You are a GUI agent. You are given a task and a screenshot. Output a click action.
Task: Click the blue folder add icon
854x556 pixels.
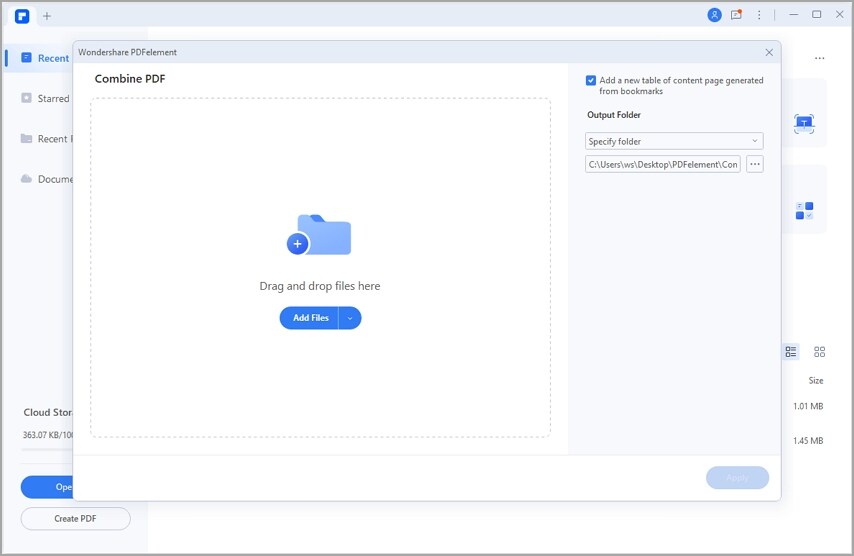[x=319, y=235]
